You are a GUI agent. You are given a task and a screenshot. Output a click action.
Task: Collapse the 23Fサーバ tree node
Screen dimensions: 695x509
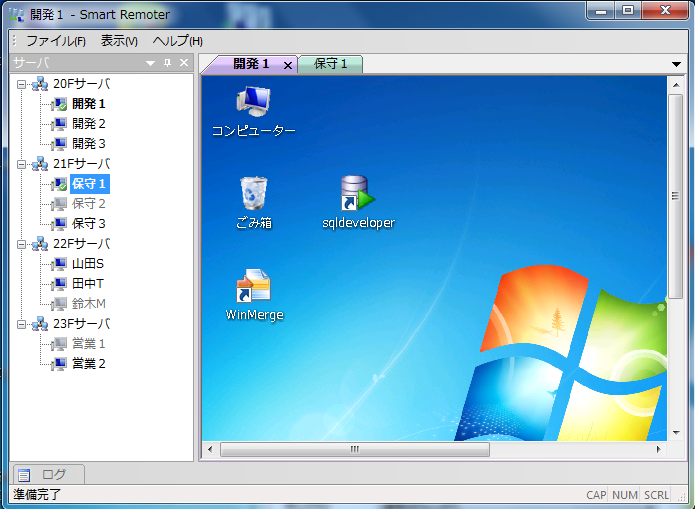pos(22,324)
